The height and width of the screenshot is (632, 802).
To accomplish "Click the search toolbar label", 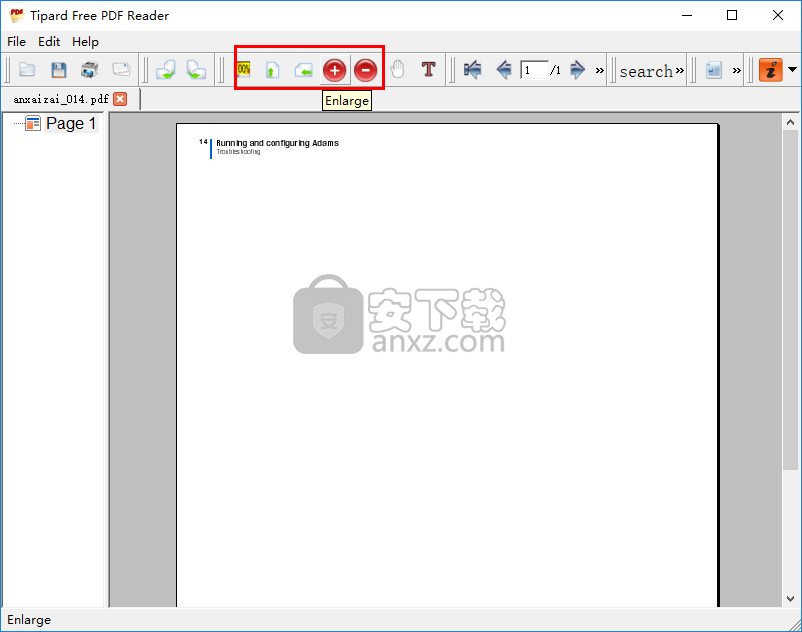I will point(646,71).
